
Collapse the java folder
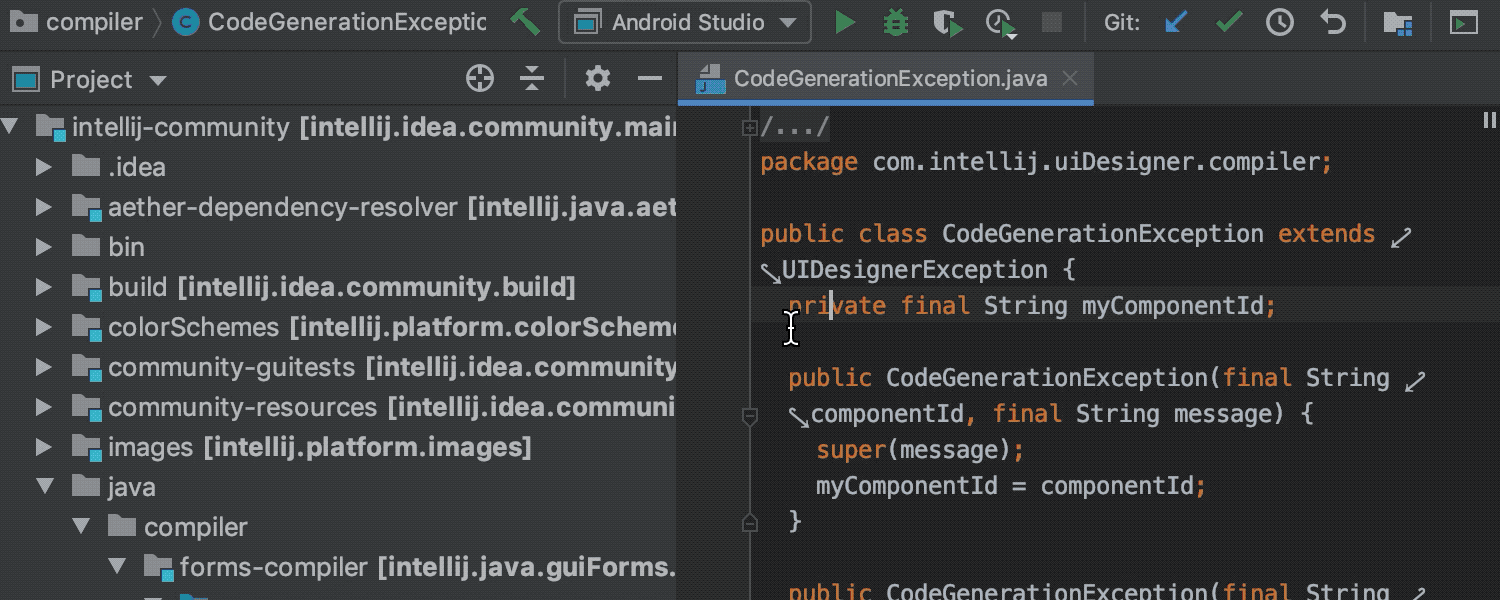tap(44, 486)
